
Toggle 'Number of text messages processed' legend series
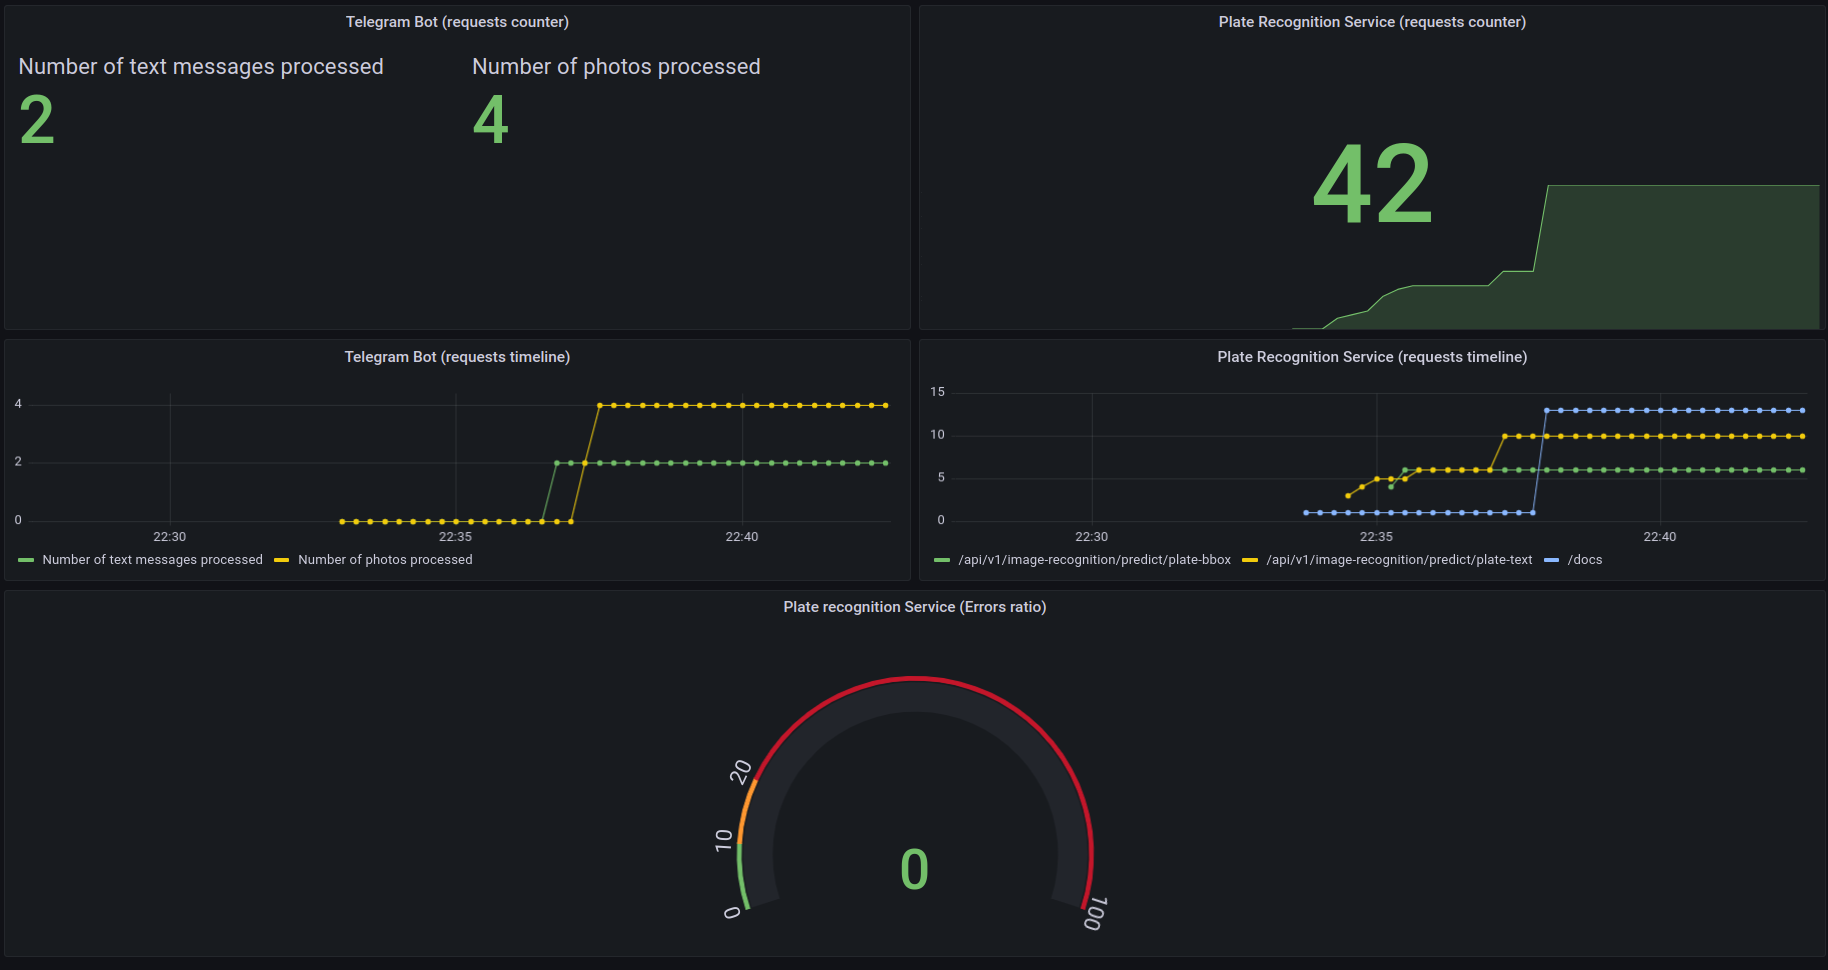152,560
